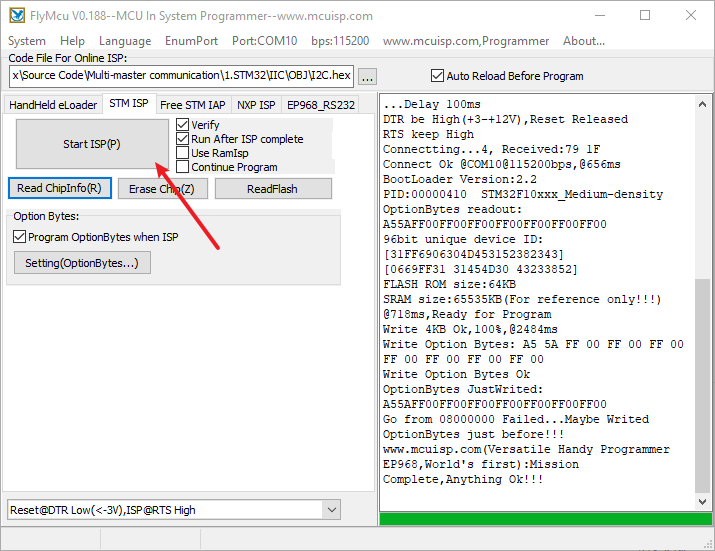This screenshot has width=715, height=551.
Task: Toggle Auto Reload Before Program checkbox
Action: 437,76
